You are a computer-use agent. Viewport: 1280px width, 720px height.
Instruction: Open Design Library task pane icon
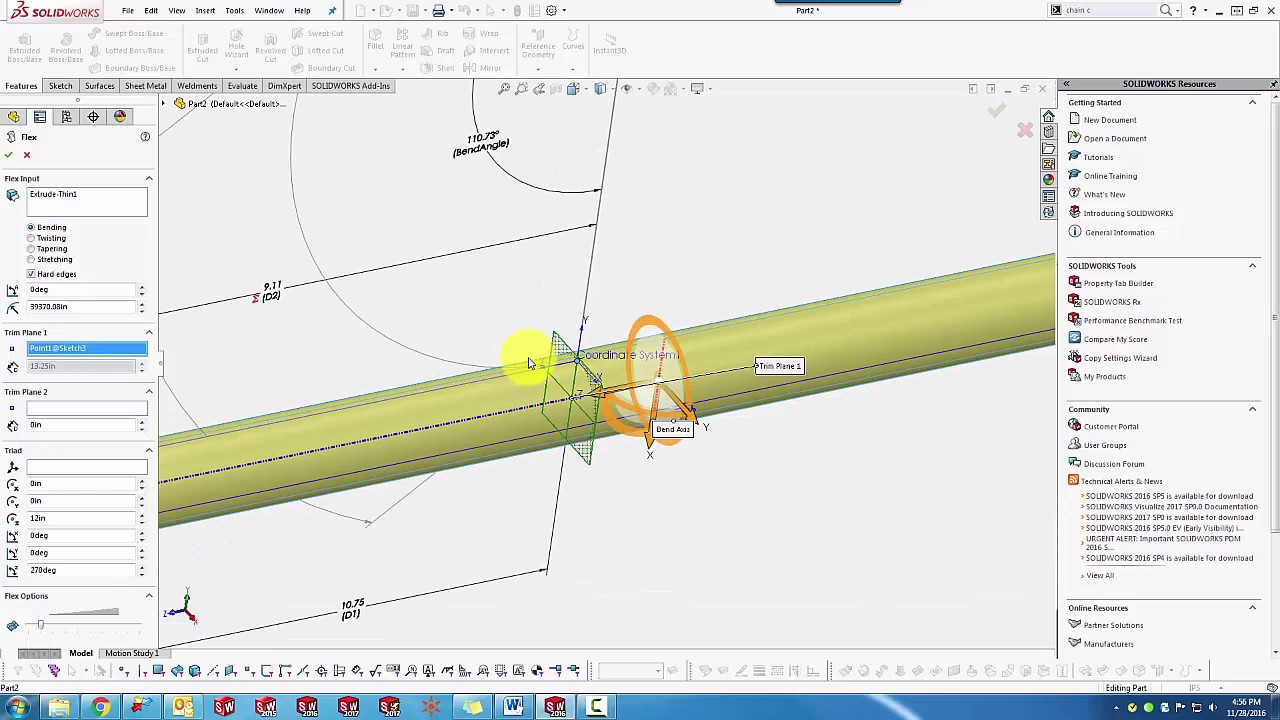1048,132
